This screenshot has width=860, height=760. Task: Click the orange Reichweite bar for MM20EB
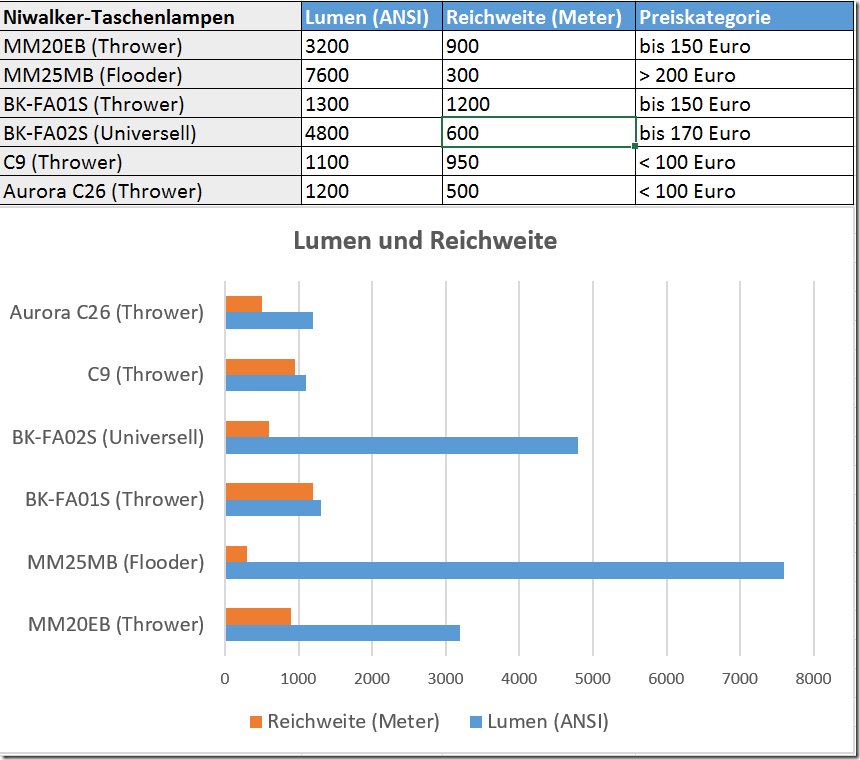[258, 616]
